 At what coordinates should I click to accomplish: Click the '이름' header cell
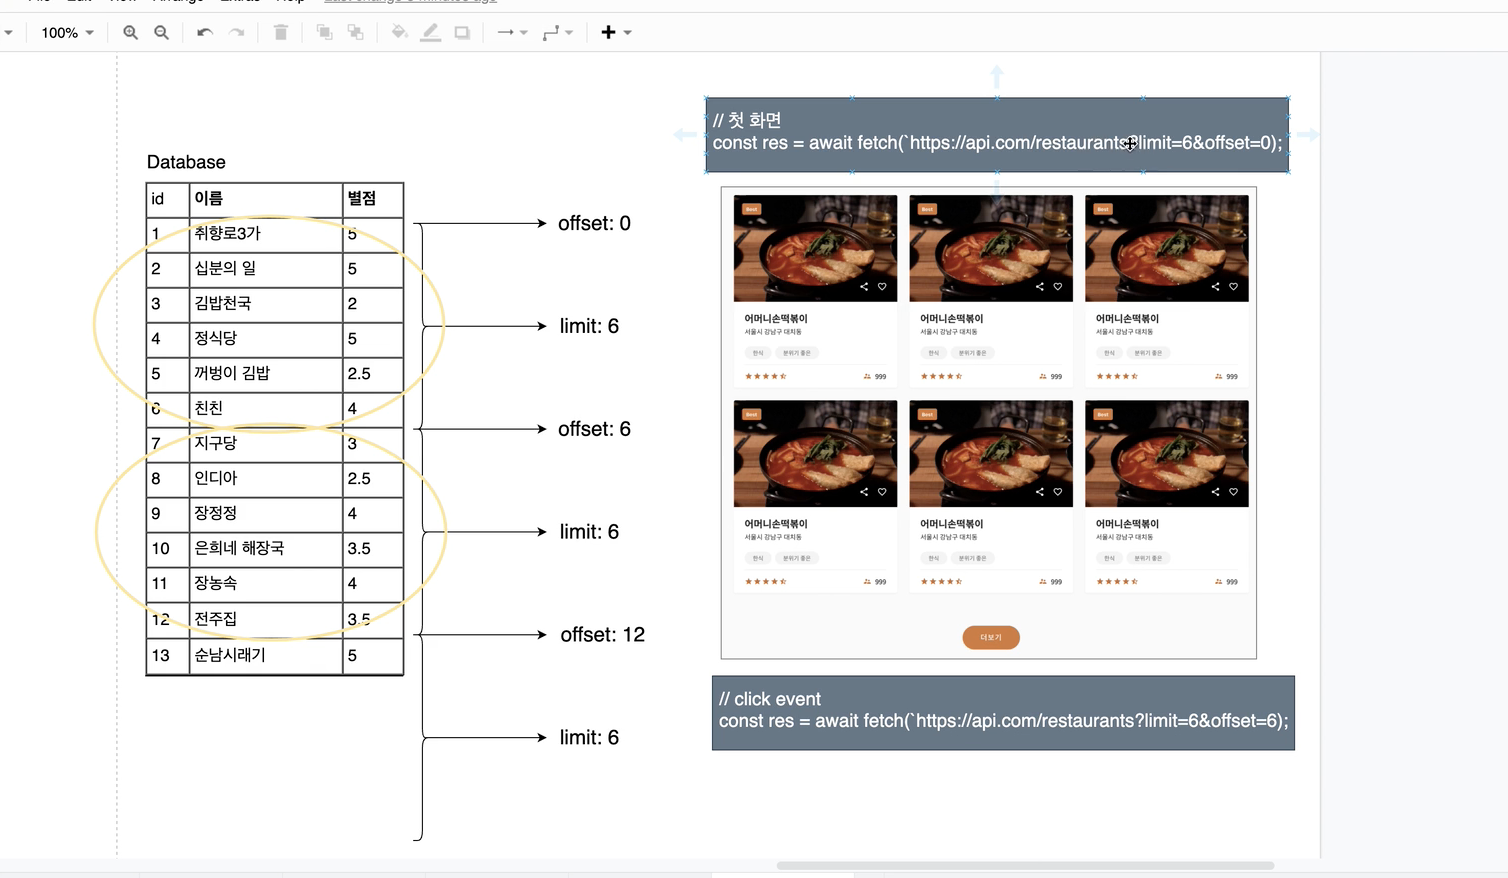[266, 199]
